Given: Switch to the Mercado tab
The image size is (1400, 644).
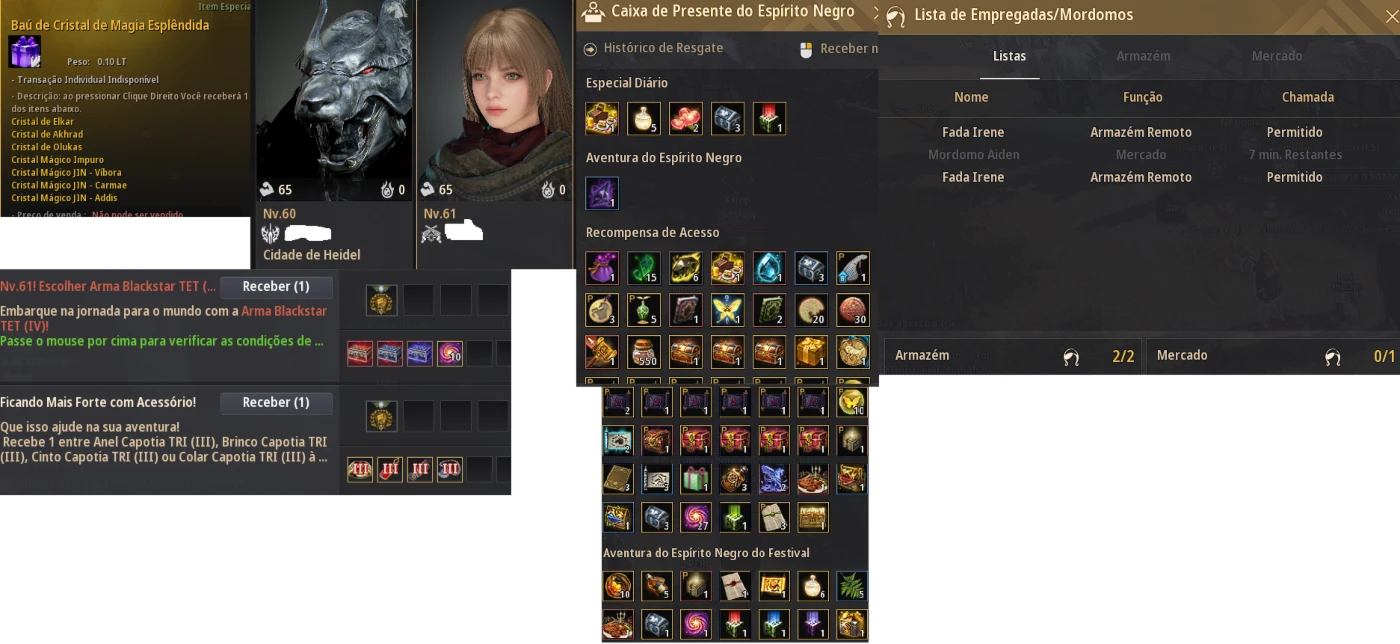Looking at the screenshot, I should pyautogui.click(x=1277, y=56).
